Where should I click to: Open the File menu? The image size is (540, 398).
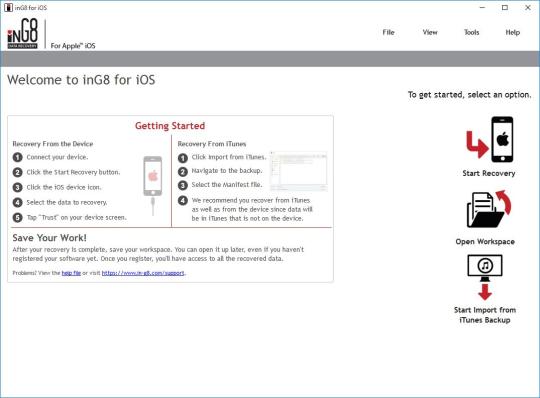388,32
